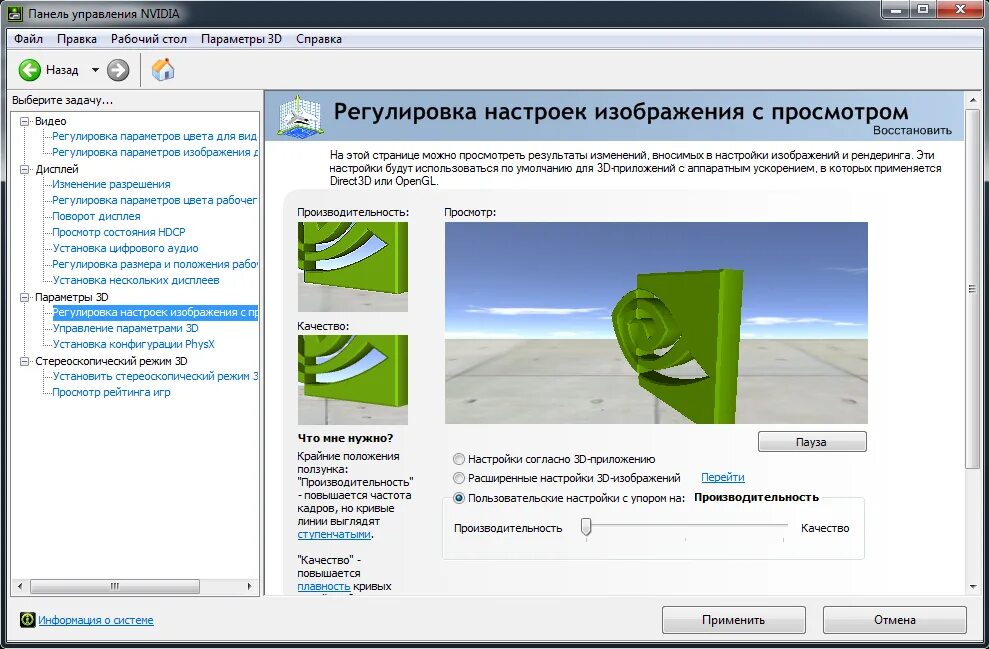This screenshot has height=649, width=989.
Task: Click the green Back arrow icon
Action: 30,70
